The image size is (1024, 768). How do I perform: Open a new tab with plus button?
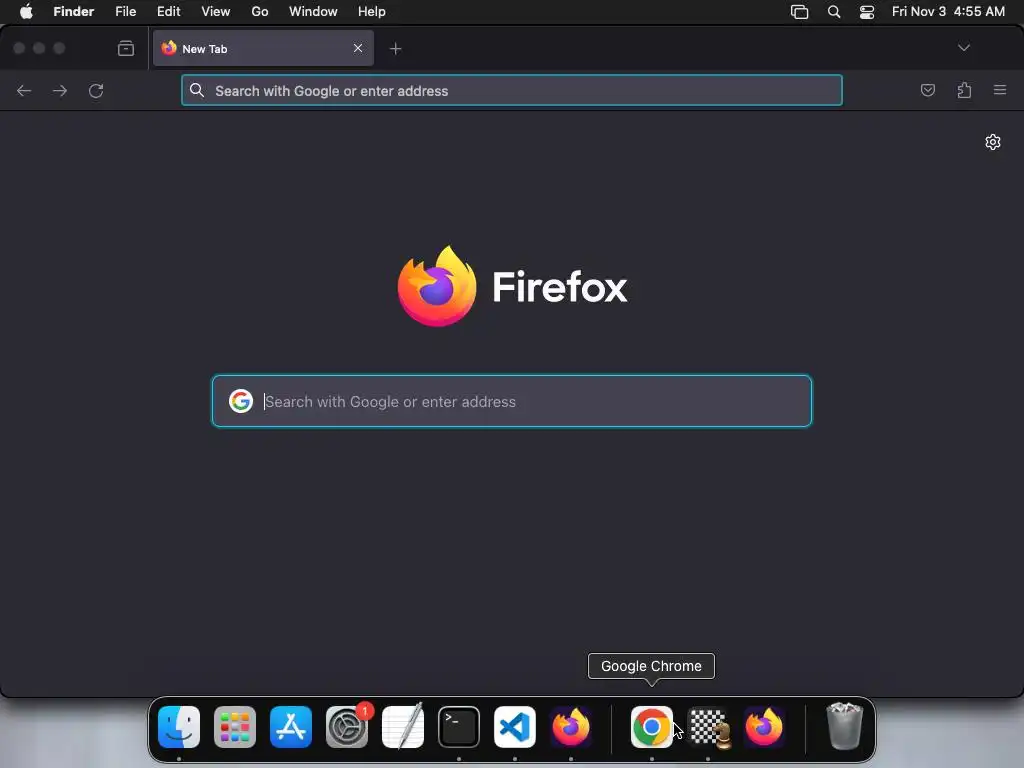tap(395, 49)
